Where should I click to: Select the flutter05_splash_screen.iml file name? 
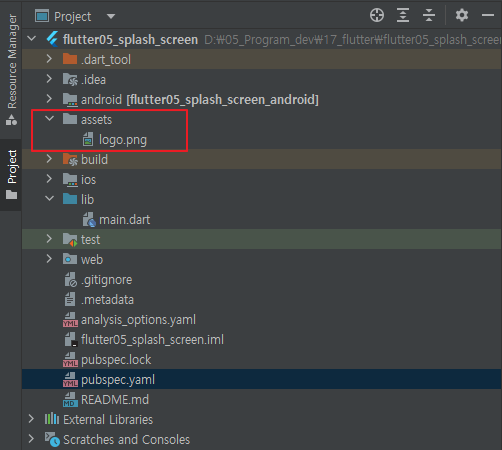point(152,340)
